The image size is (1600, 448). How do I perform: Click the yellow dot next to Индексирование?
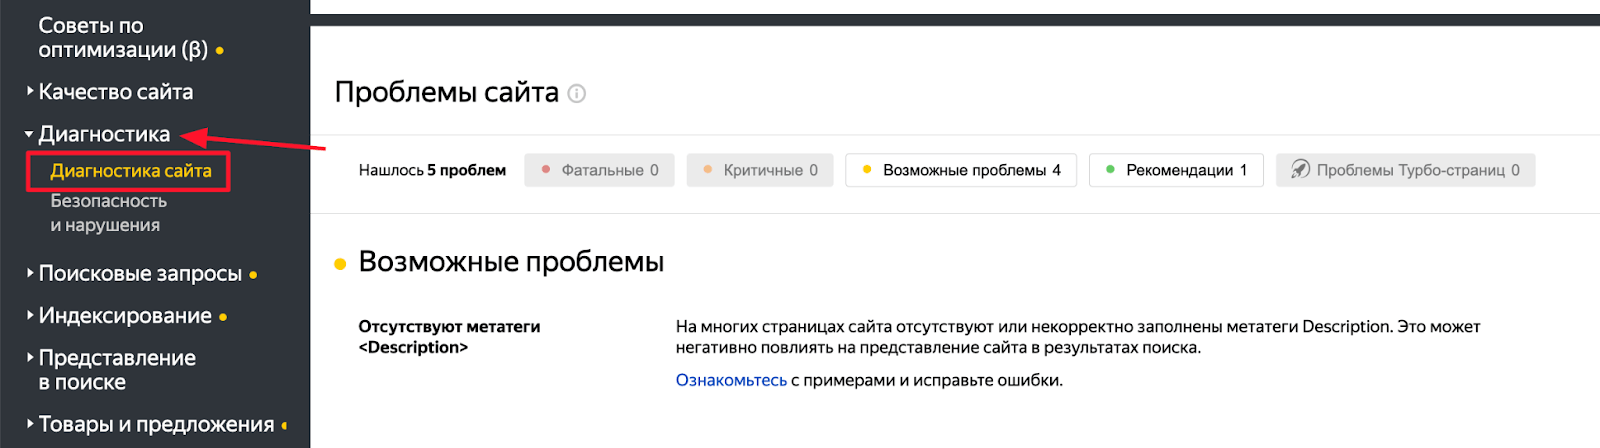[223, 317]
